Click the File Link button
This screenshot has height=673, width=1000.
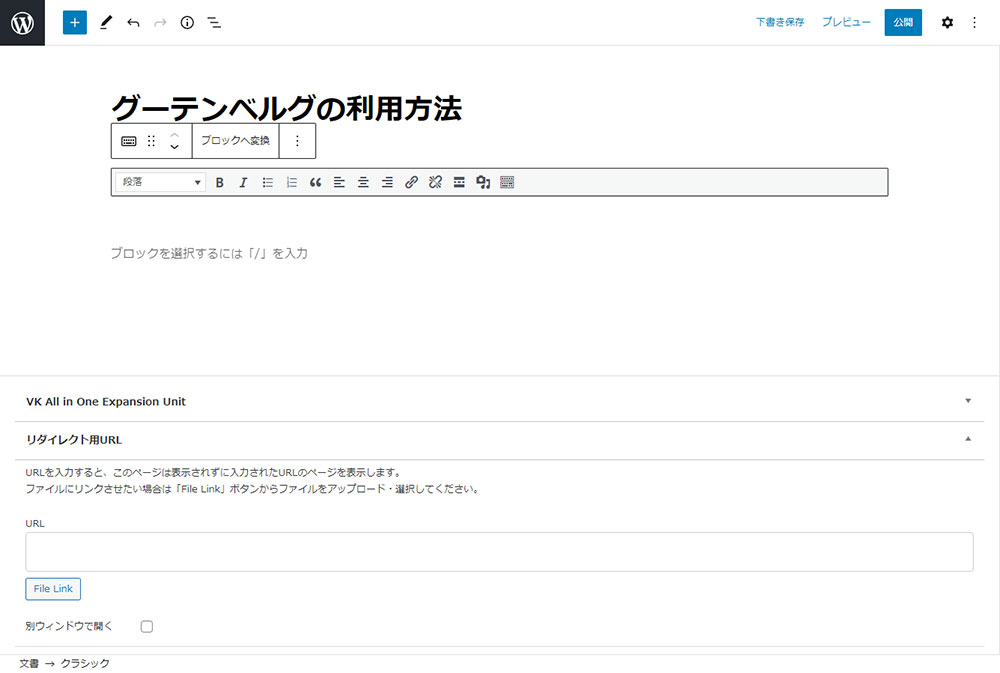(53, 589)
